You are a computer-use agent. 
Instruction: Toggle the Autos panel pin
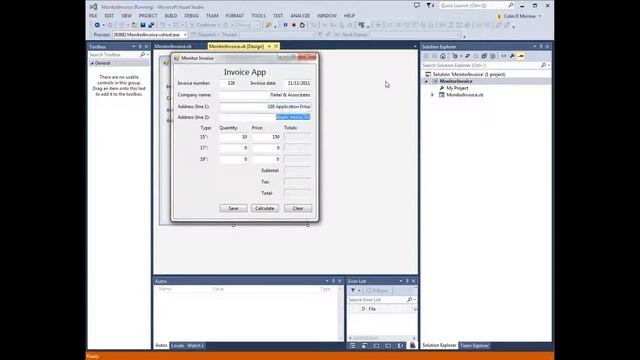tap(333, 281)
